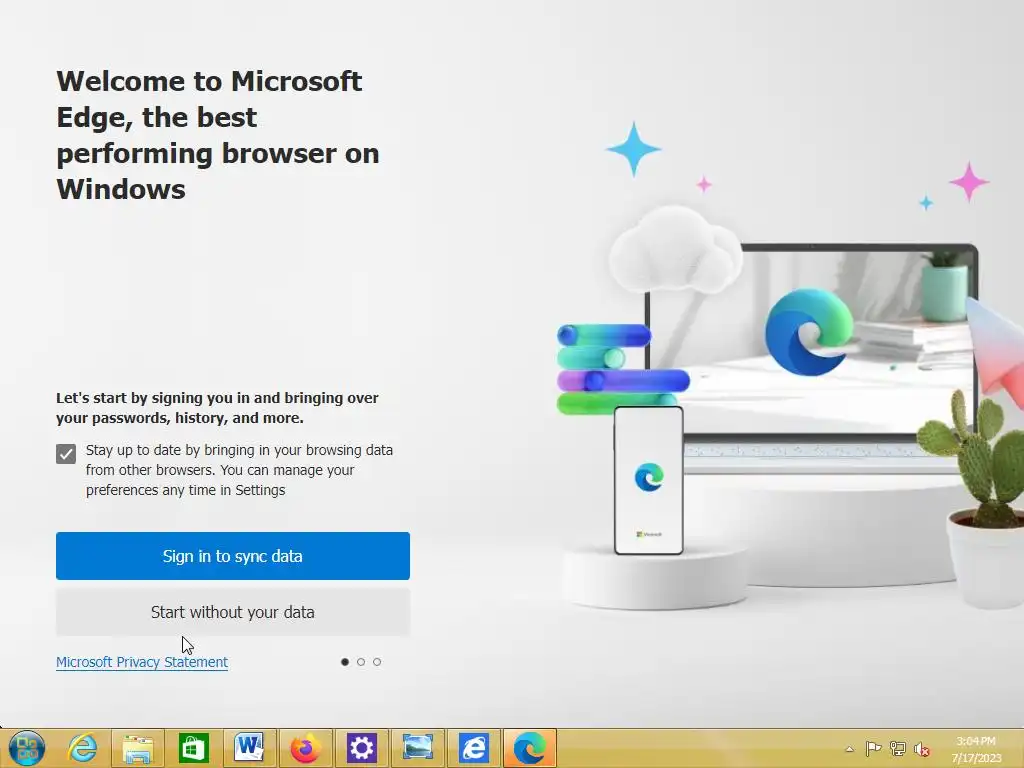
Task: Switch to Microsoft Edge taskbar icon
Action: tap(530, 748)
